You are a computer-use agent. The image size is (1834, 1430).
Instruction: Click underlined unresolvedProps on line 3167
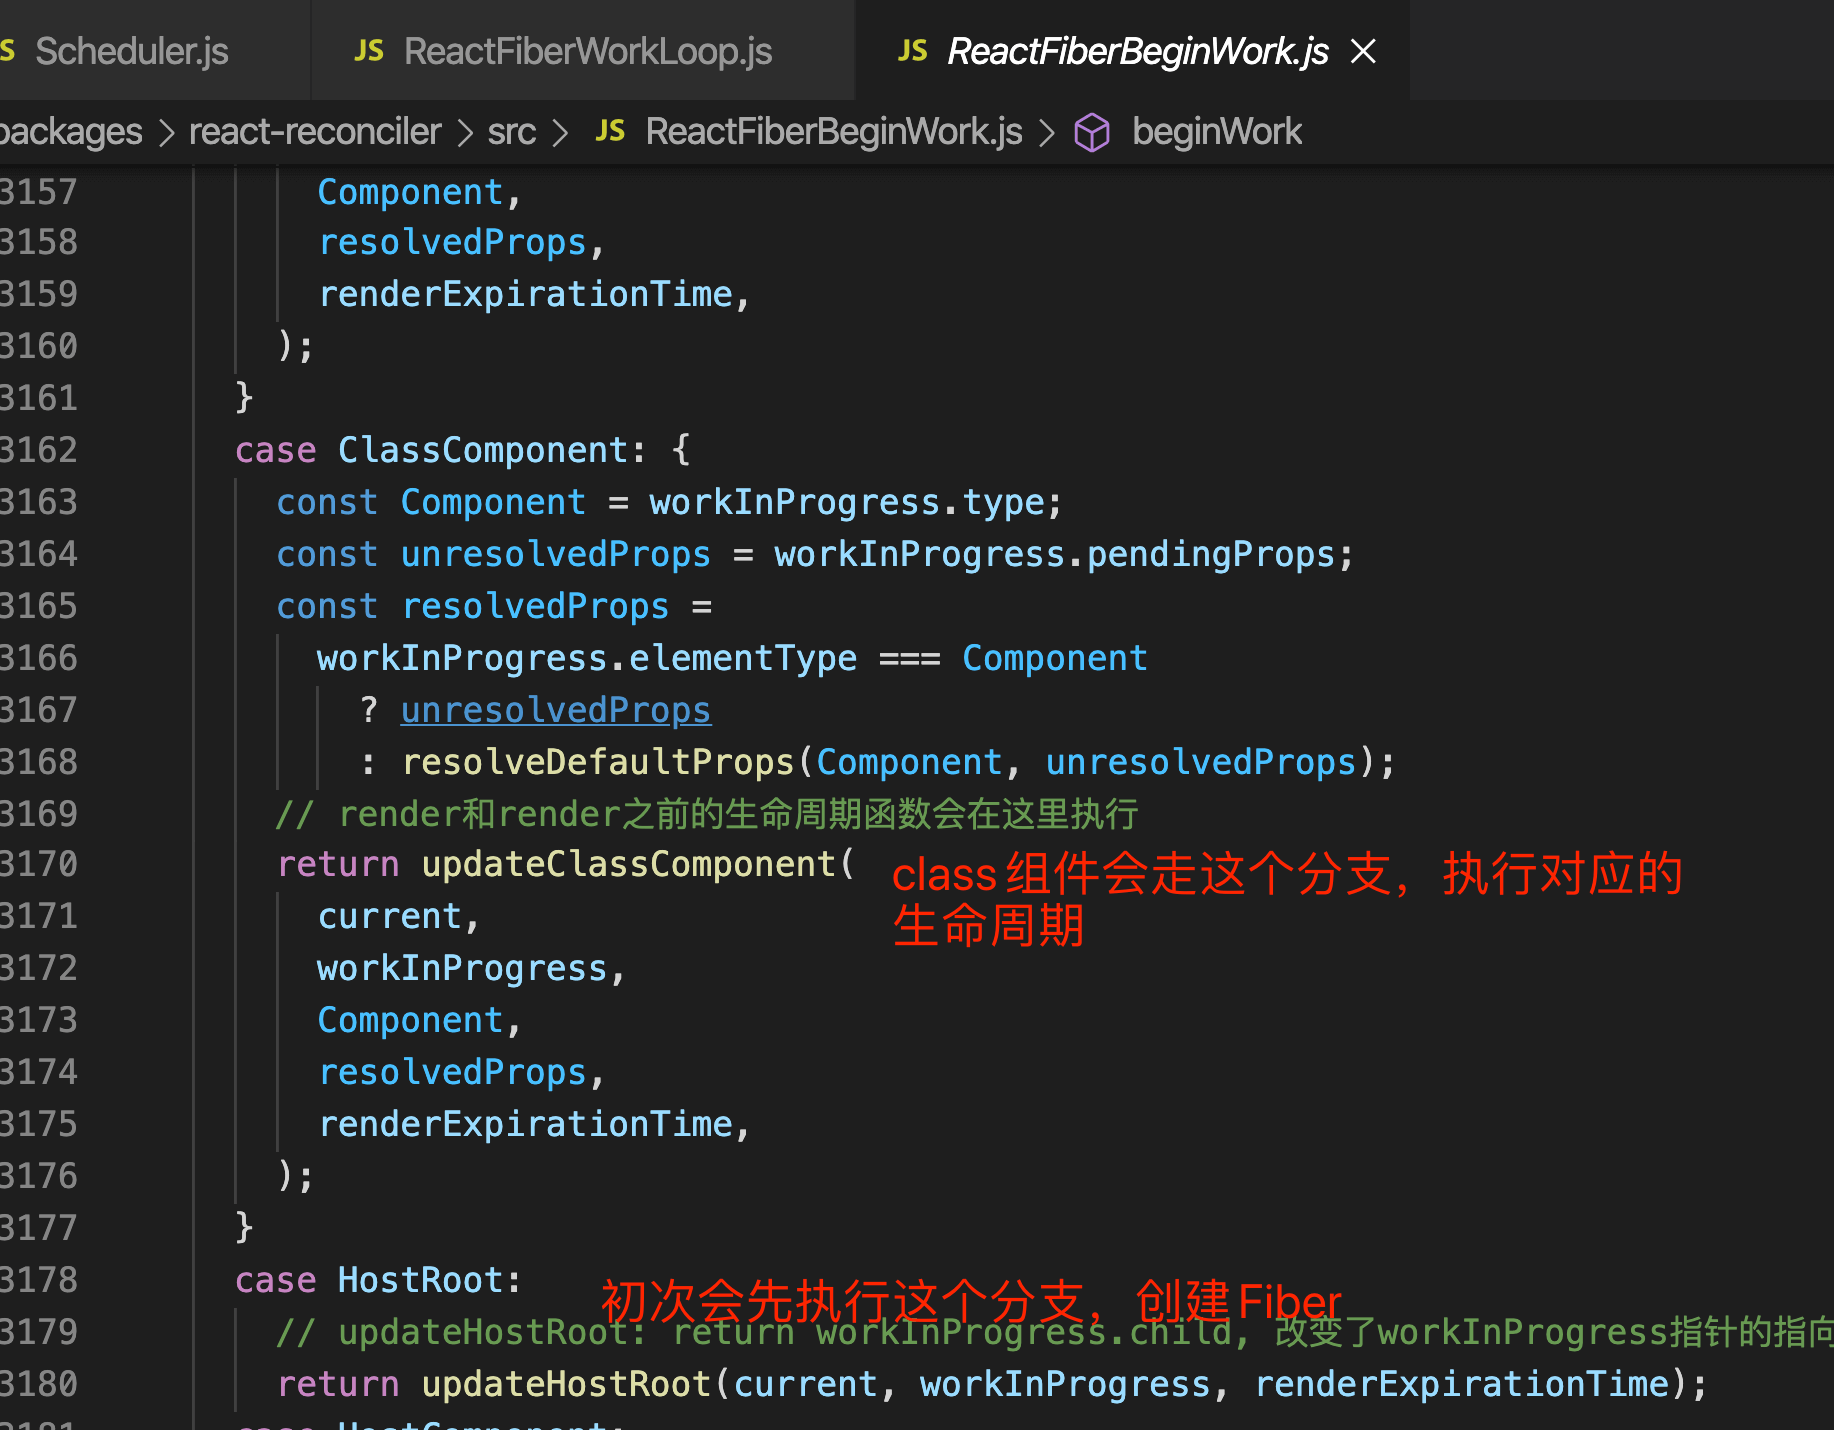[x=555, y=710]
